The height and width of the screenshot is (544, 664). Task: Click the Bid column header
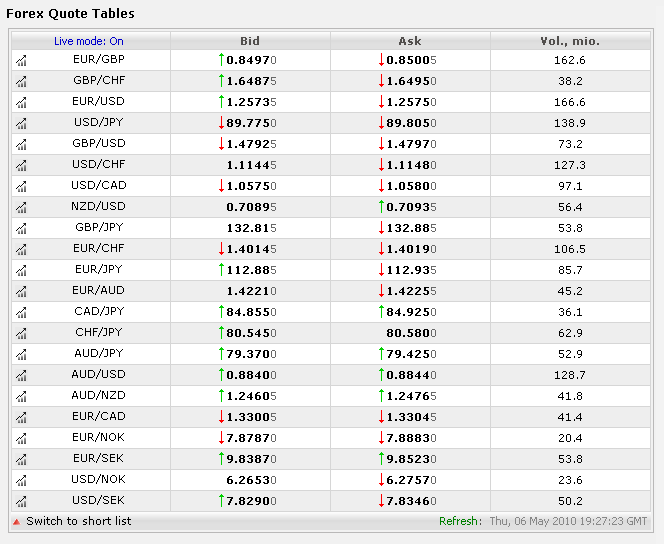pyautogui.click(x=250, y=41)
